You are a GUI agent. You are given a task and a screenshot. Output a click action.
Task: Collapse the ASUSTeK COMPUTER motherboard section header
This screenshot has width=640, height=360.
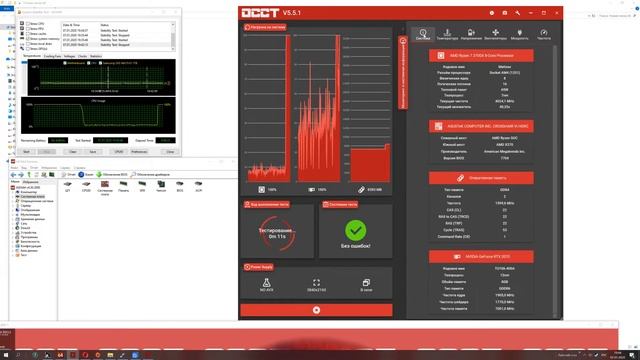[x=481, y=127]
